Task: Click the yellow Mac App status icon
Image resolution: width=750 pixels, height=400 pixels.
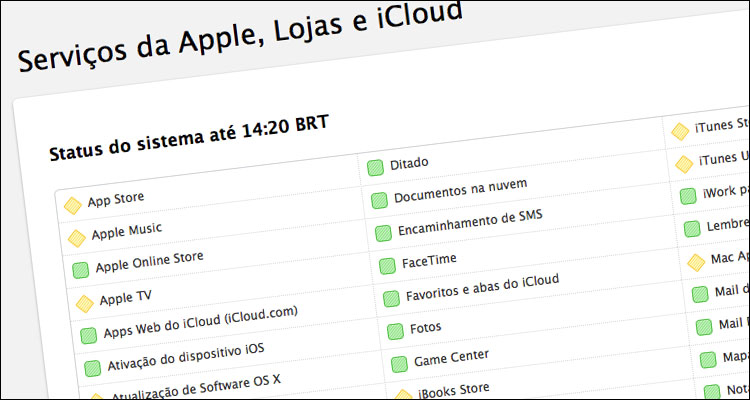Action: (696, 263)
